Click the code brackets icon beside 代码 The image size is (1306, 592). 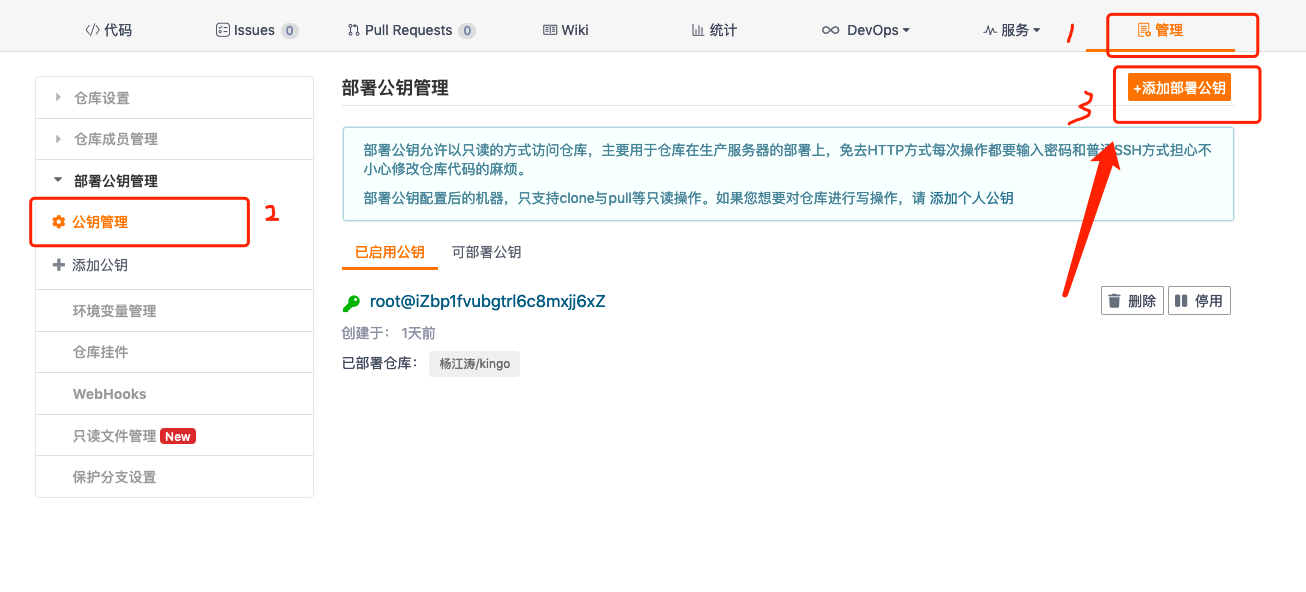tap(92, 30)
